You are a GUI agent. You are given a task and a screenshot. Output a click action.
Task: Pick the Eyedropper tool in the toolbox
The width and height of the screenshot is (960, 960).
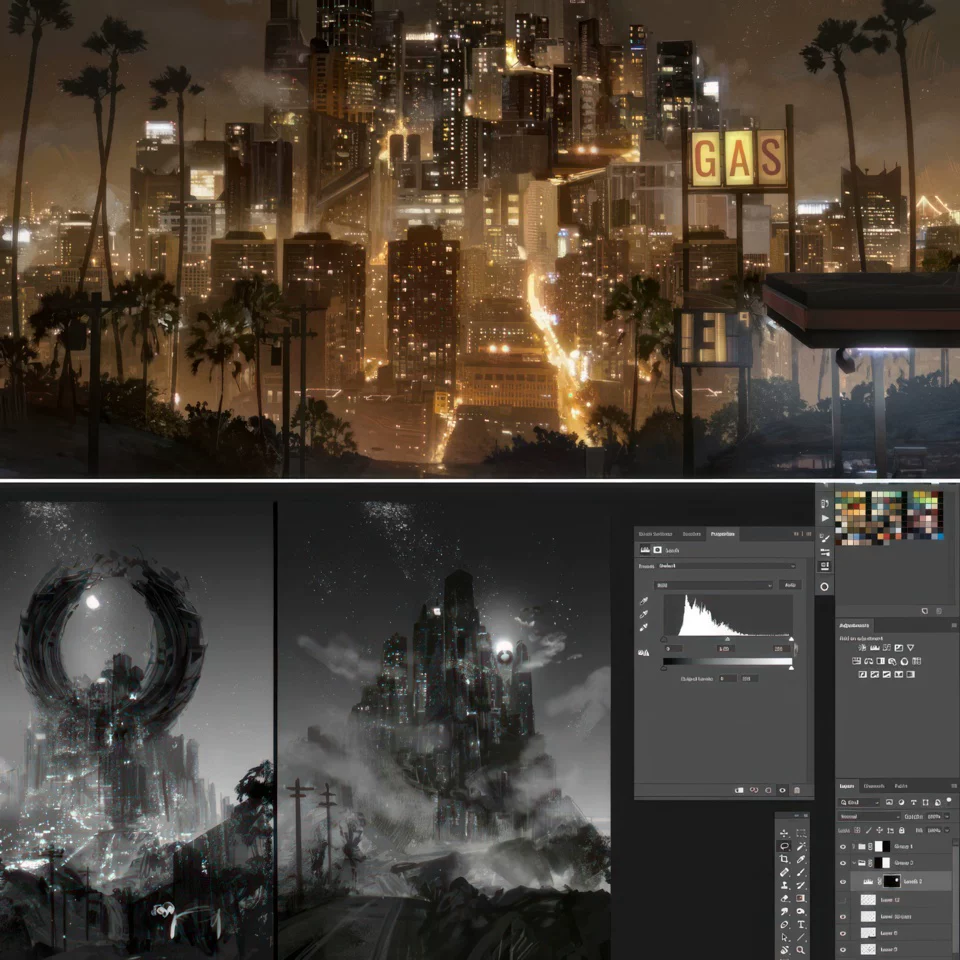tap(801, 859)
